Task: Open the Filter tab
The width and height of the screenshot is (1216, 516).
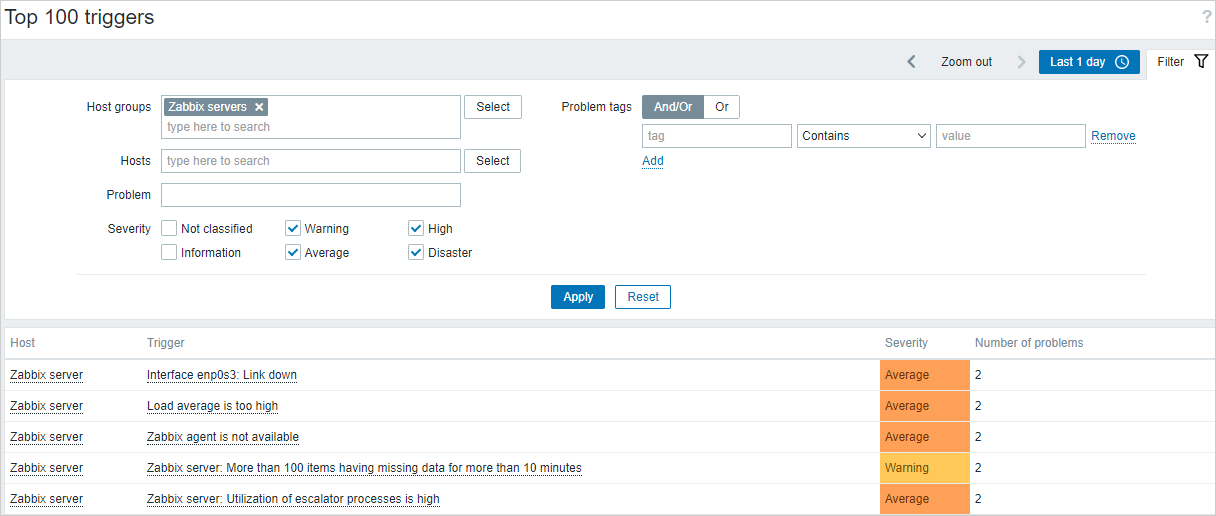Action: pos(1182,62)
